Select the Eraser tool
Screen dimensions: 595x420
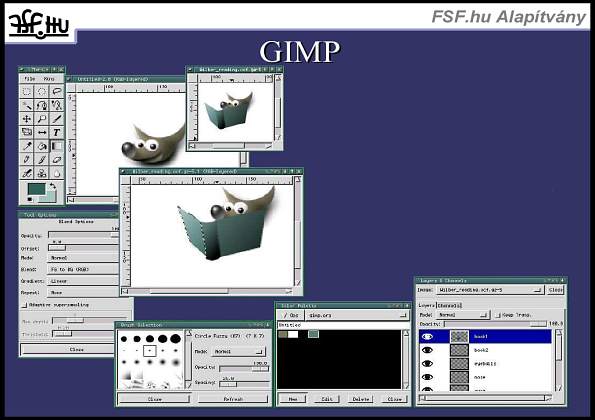pos(57,160)
